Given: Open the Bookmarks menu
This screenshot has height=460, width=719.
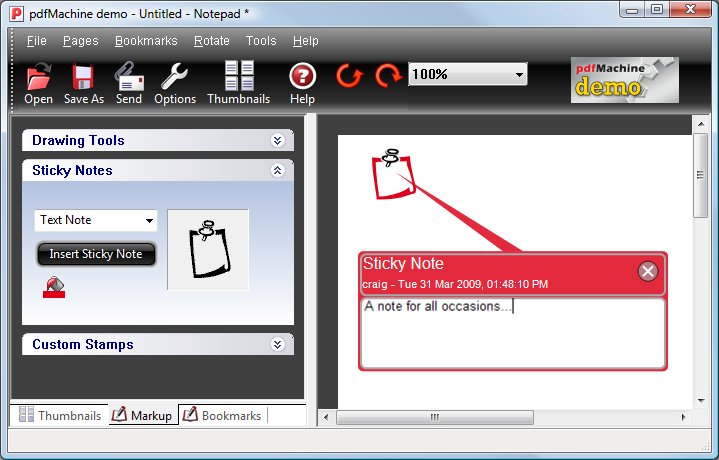Looking at the screenshot, I should (x=146, y=41).
